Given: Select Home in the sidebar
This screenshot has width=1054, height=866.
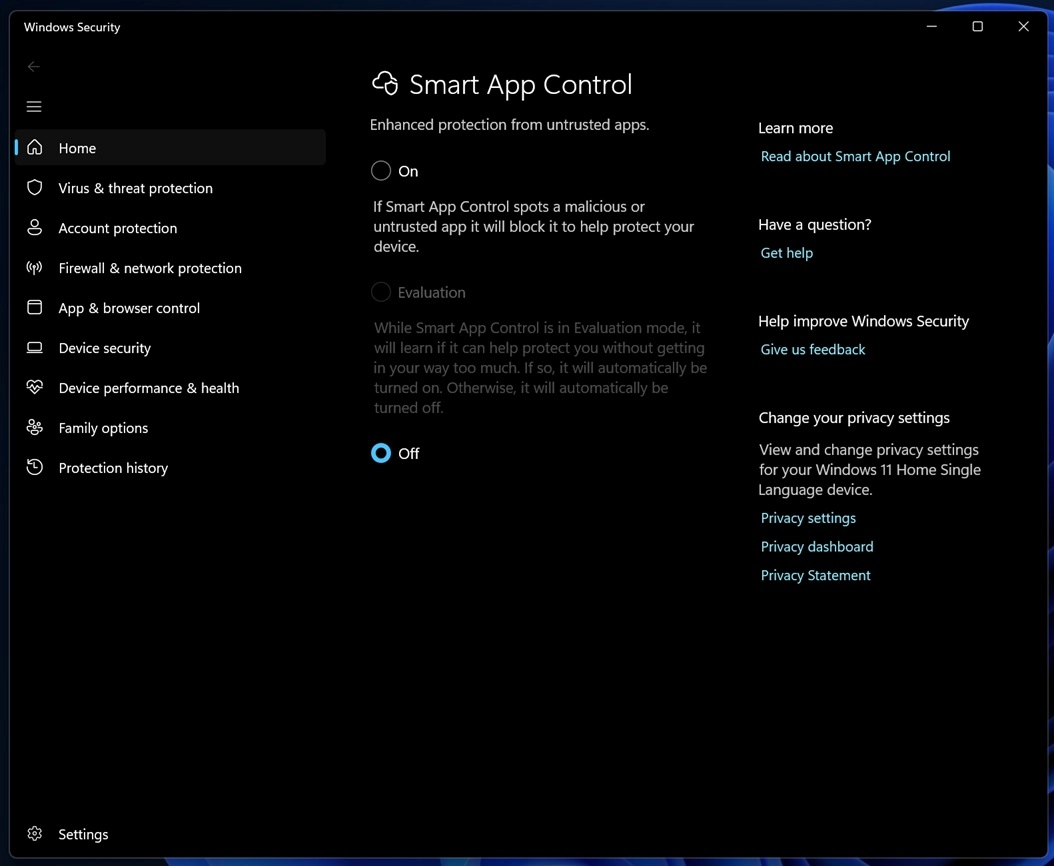Looking at the screenshot, I should (77, 147).
